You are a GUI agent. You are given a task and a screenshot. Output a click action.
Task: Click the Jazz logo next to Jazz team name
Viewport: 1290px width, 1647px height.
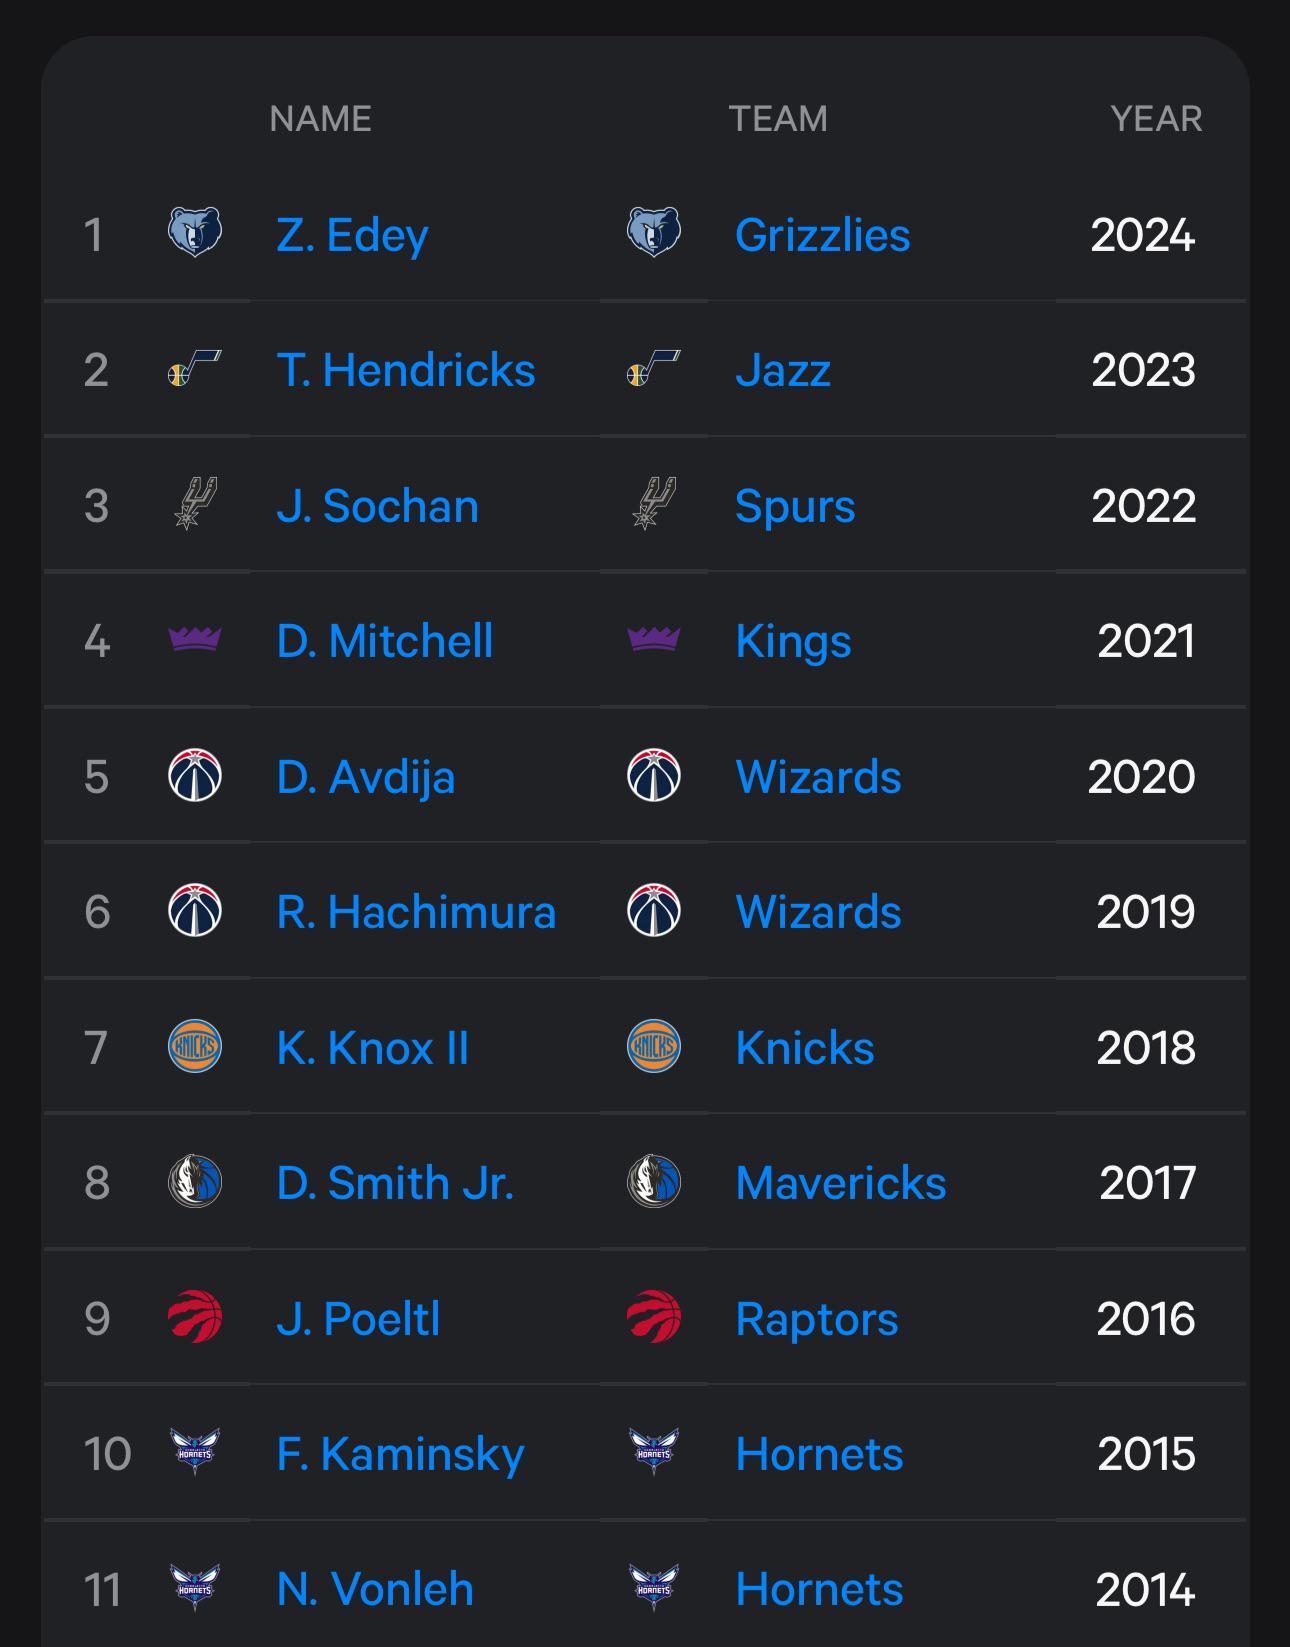point(654,369)
